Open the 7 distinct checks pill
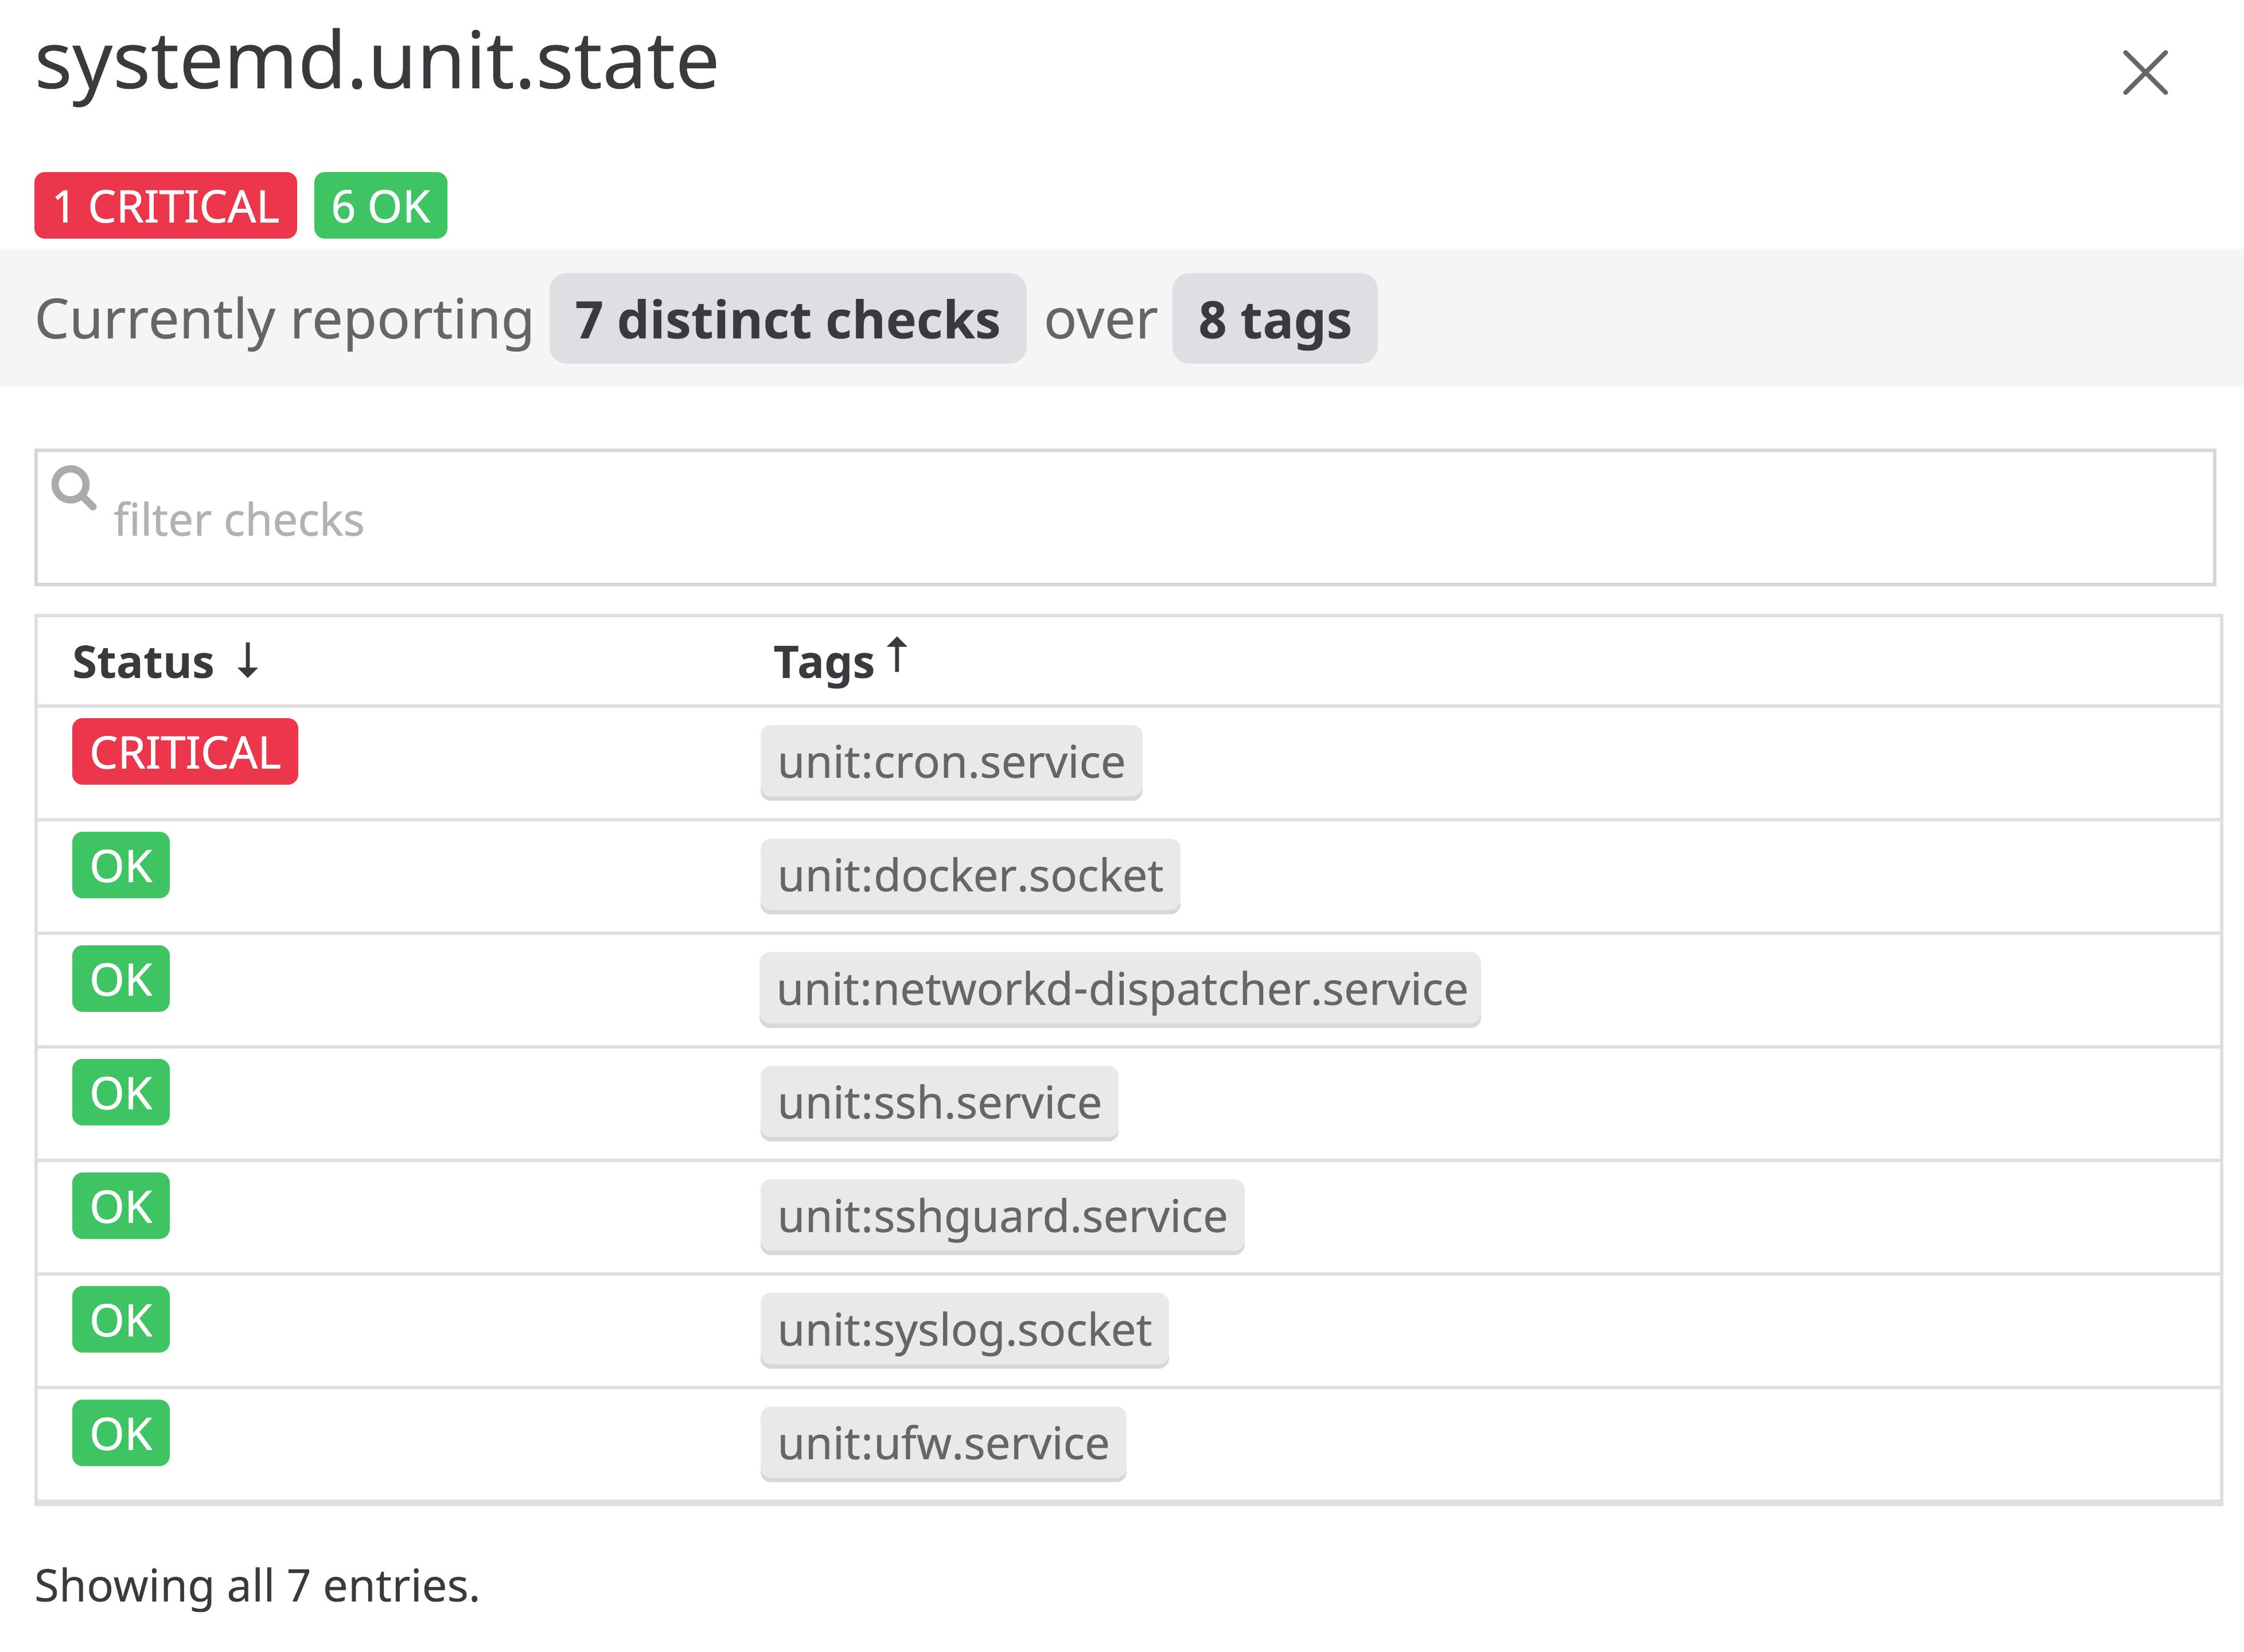The width and height of the screenshot is (2244, 1652). pos(787,319)
